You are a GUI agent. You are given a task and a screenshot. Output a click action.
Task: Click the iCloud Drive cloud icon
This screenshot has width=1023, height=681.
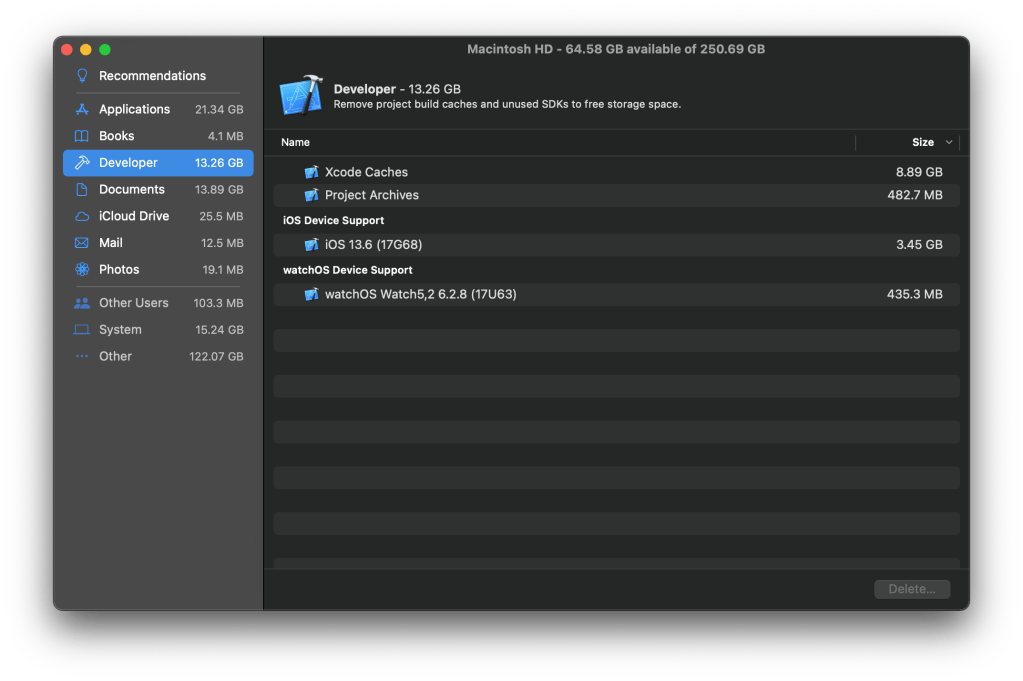click(82, 216)
